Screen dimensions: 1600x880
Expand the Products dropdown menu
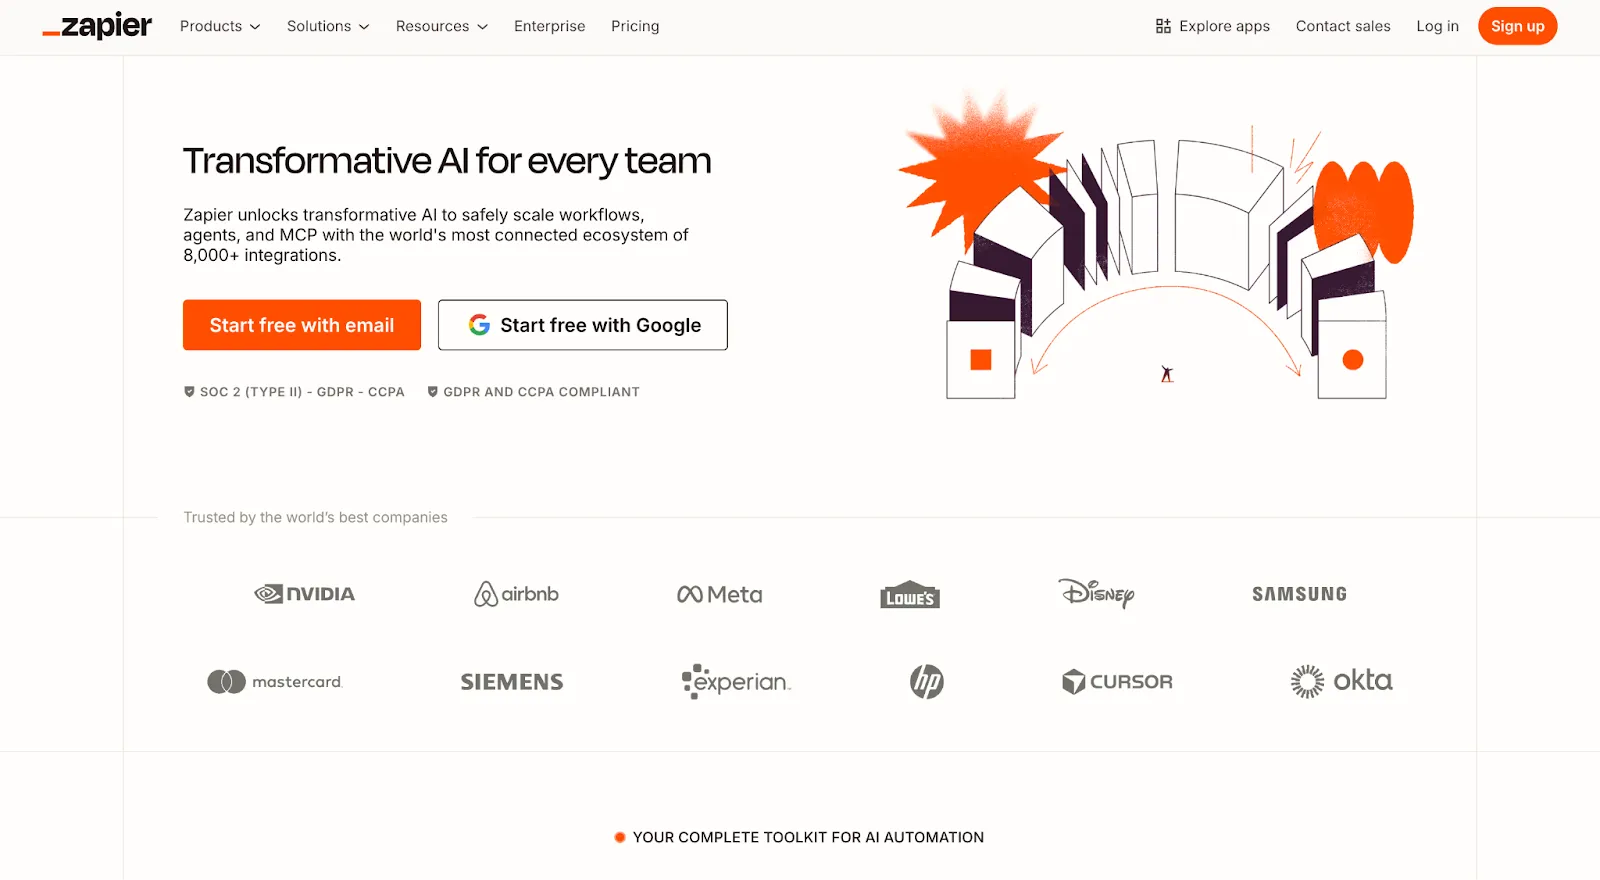220,26
